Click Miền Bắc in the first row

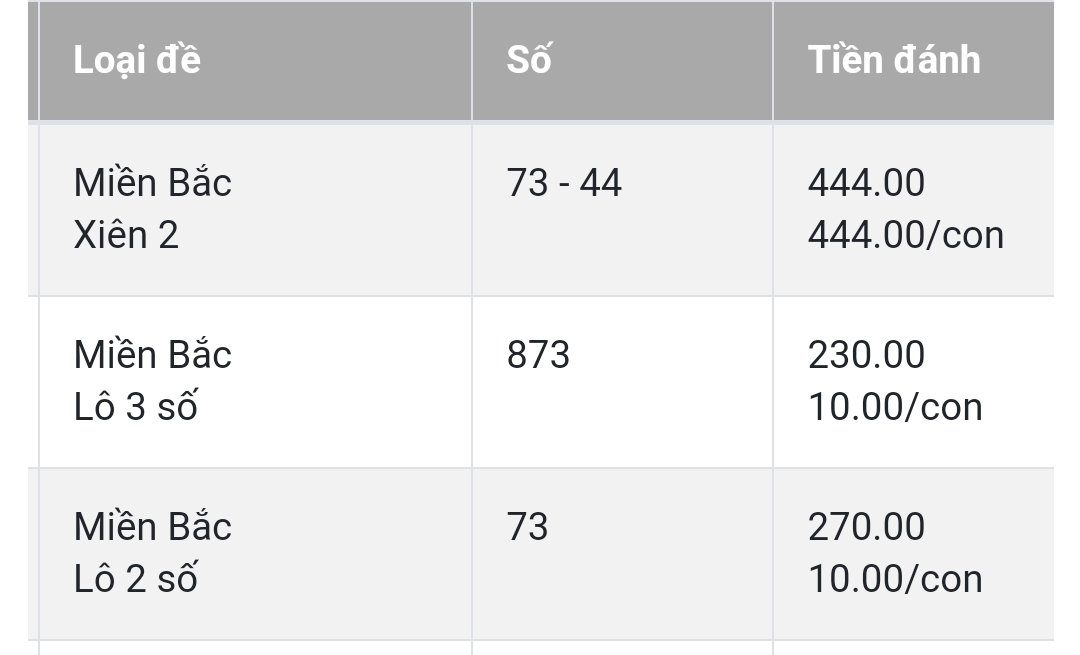pyautogui.click(x=152, y=181)
